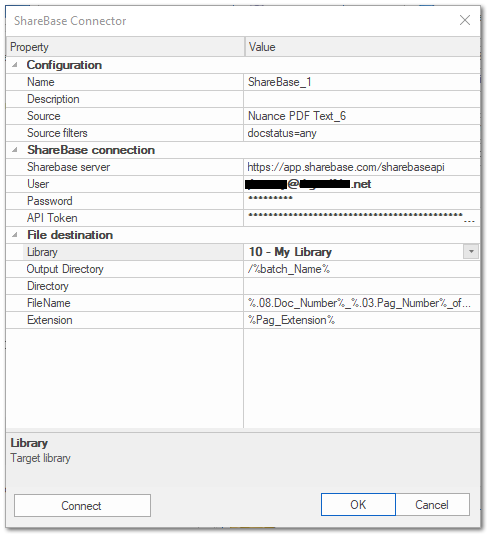The width and height of the screenshot is (490, 537).
Task: Click the ShareBase connection section heading
Action: 91,150
